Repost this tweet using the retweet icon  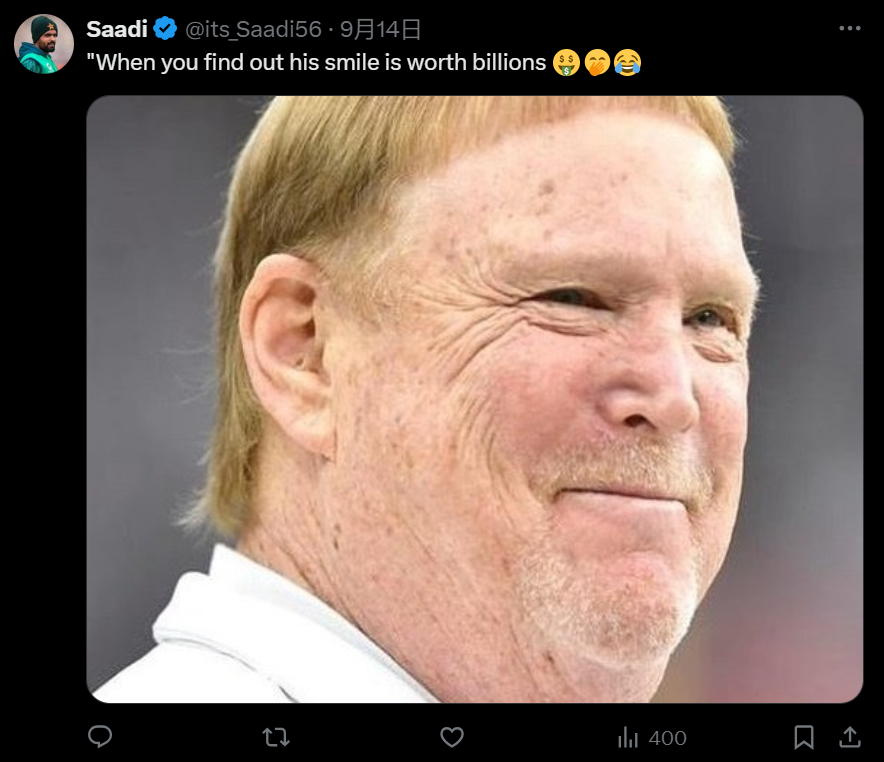(x=276, y=737)
